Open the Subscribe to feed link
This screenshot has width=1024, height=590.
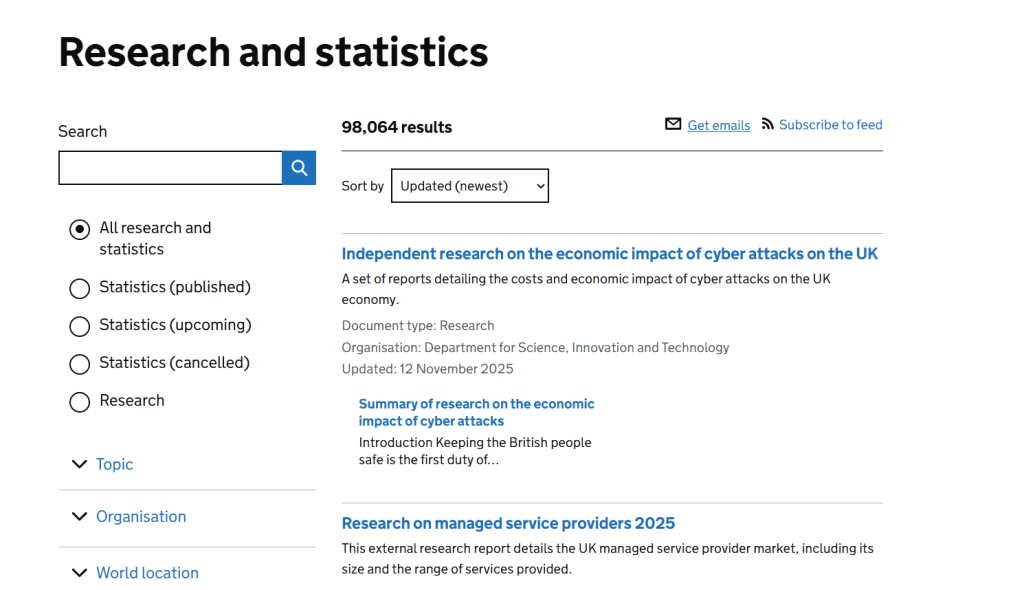click(830, 124)
